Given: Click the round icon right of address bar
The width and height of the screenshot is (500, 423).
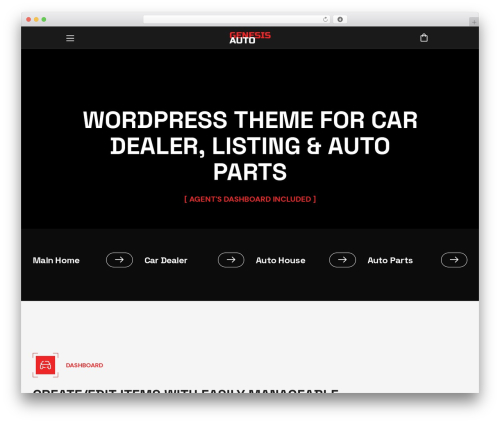Looking at the screenshot, I should pyautogui.click(x=340, y=19).
